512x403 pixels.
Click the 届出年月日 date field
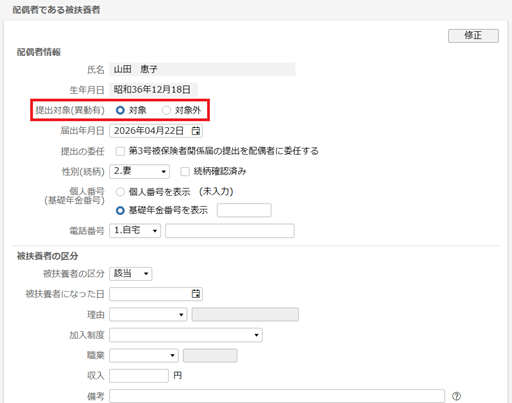tap(156, 131)
